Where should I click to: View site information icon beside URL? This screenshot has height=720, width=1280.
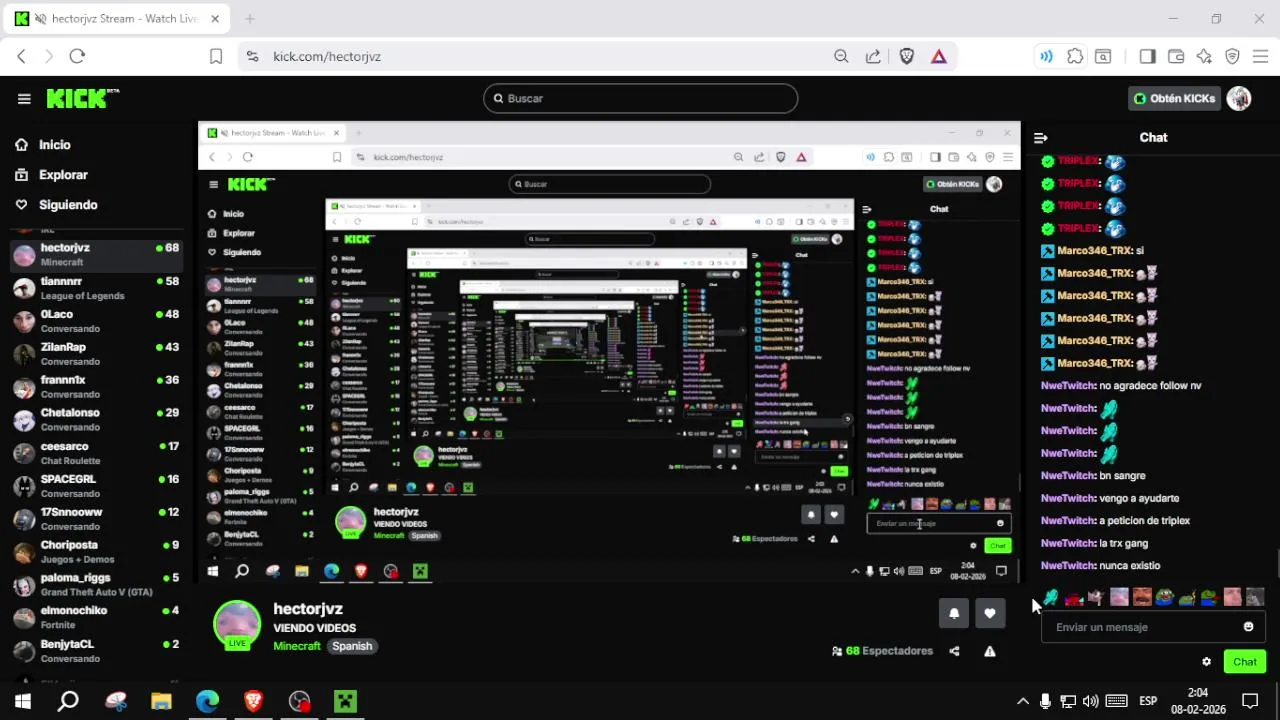click(252, 57)
